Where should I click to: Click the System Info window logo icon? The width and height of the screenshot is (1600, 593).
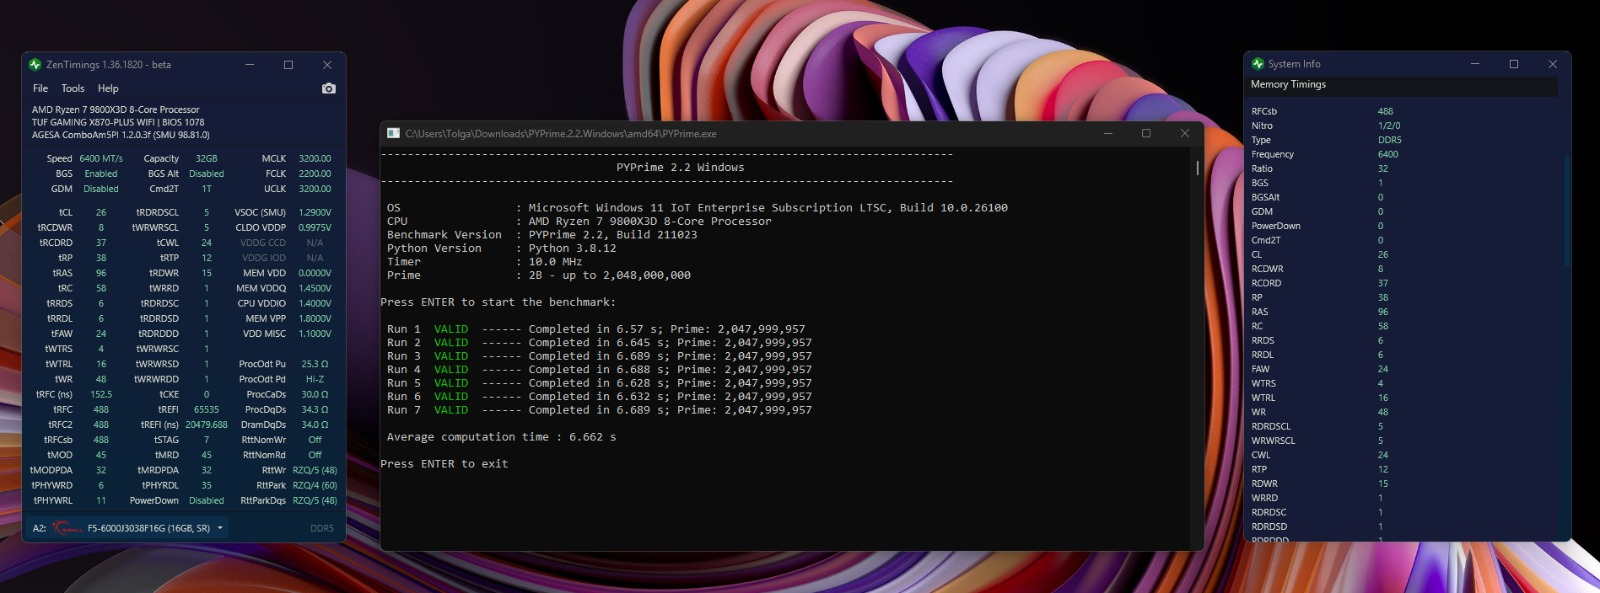1258,63
